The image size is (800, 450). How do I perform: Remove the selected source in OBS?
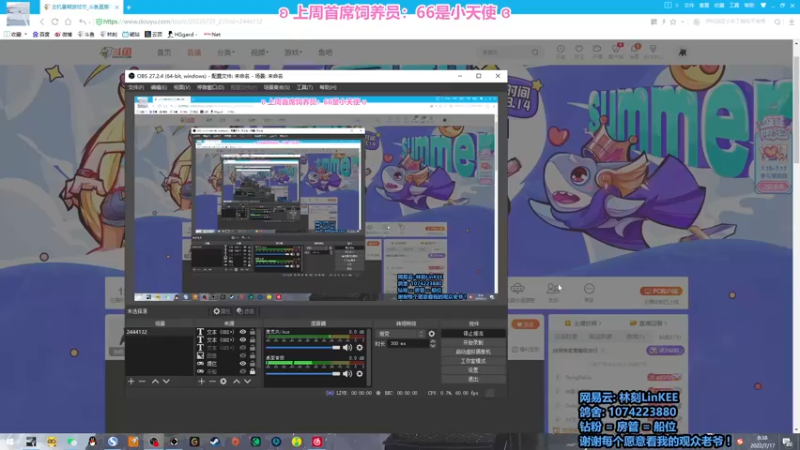[x=212, y=381]
